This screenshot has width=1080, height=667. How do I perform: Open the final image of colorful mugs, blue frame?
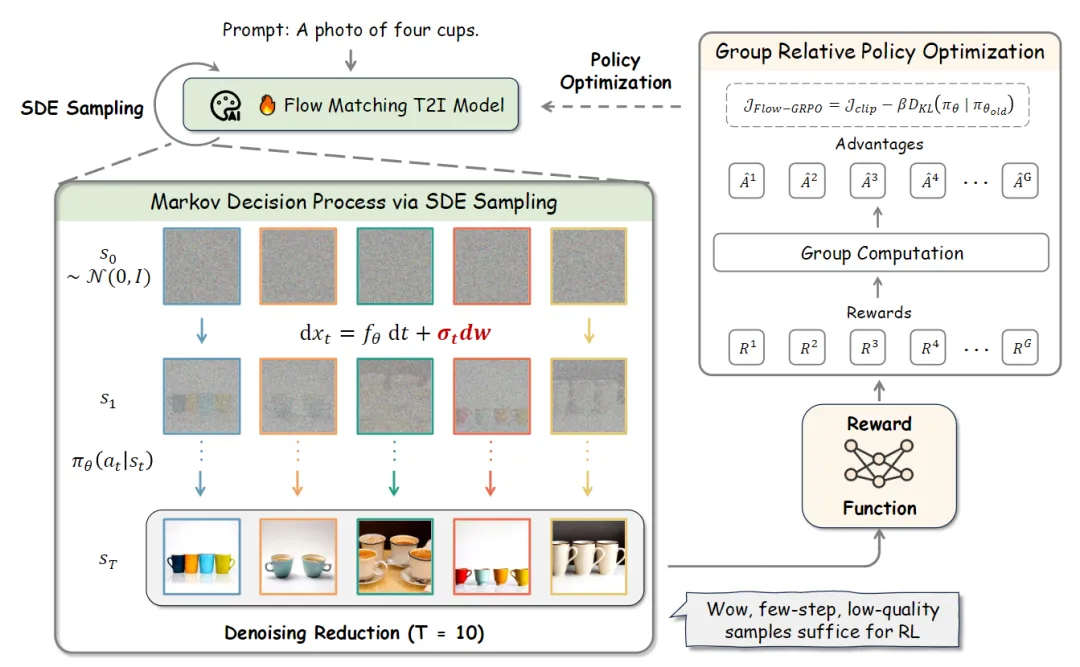pyautogui.click(x=202, y=557)
